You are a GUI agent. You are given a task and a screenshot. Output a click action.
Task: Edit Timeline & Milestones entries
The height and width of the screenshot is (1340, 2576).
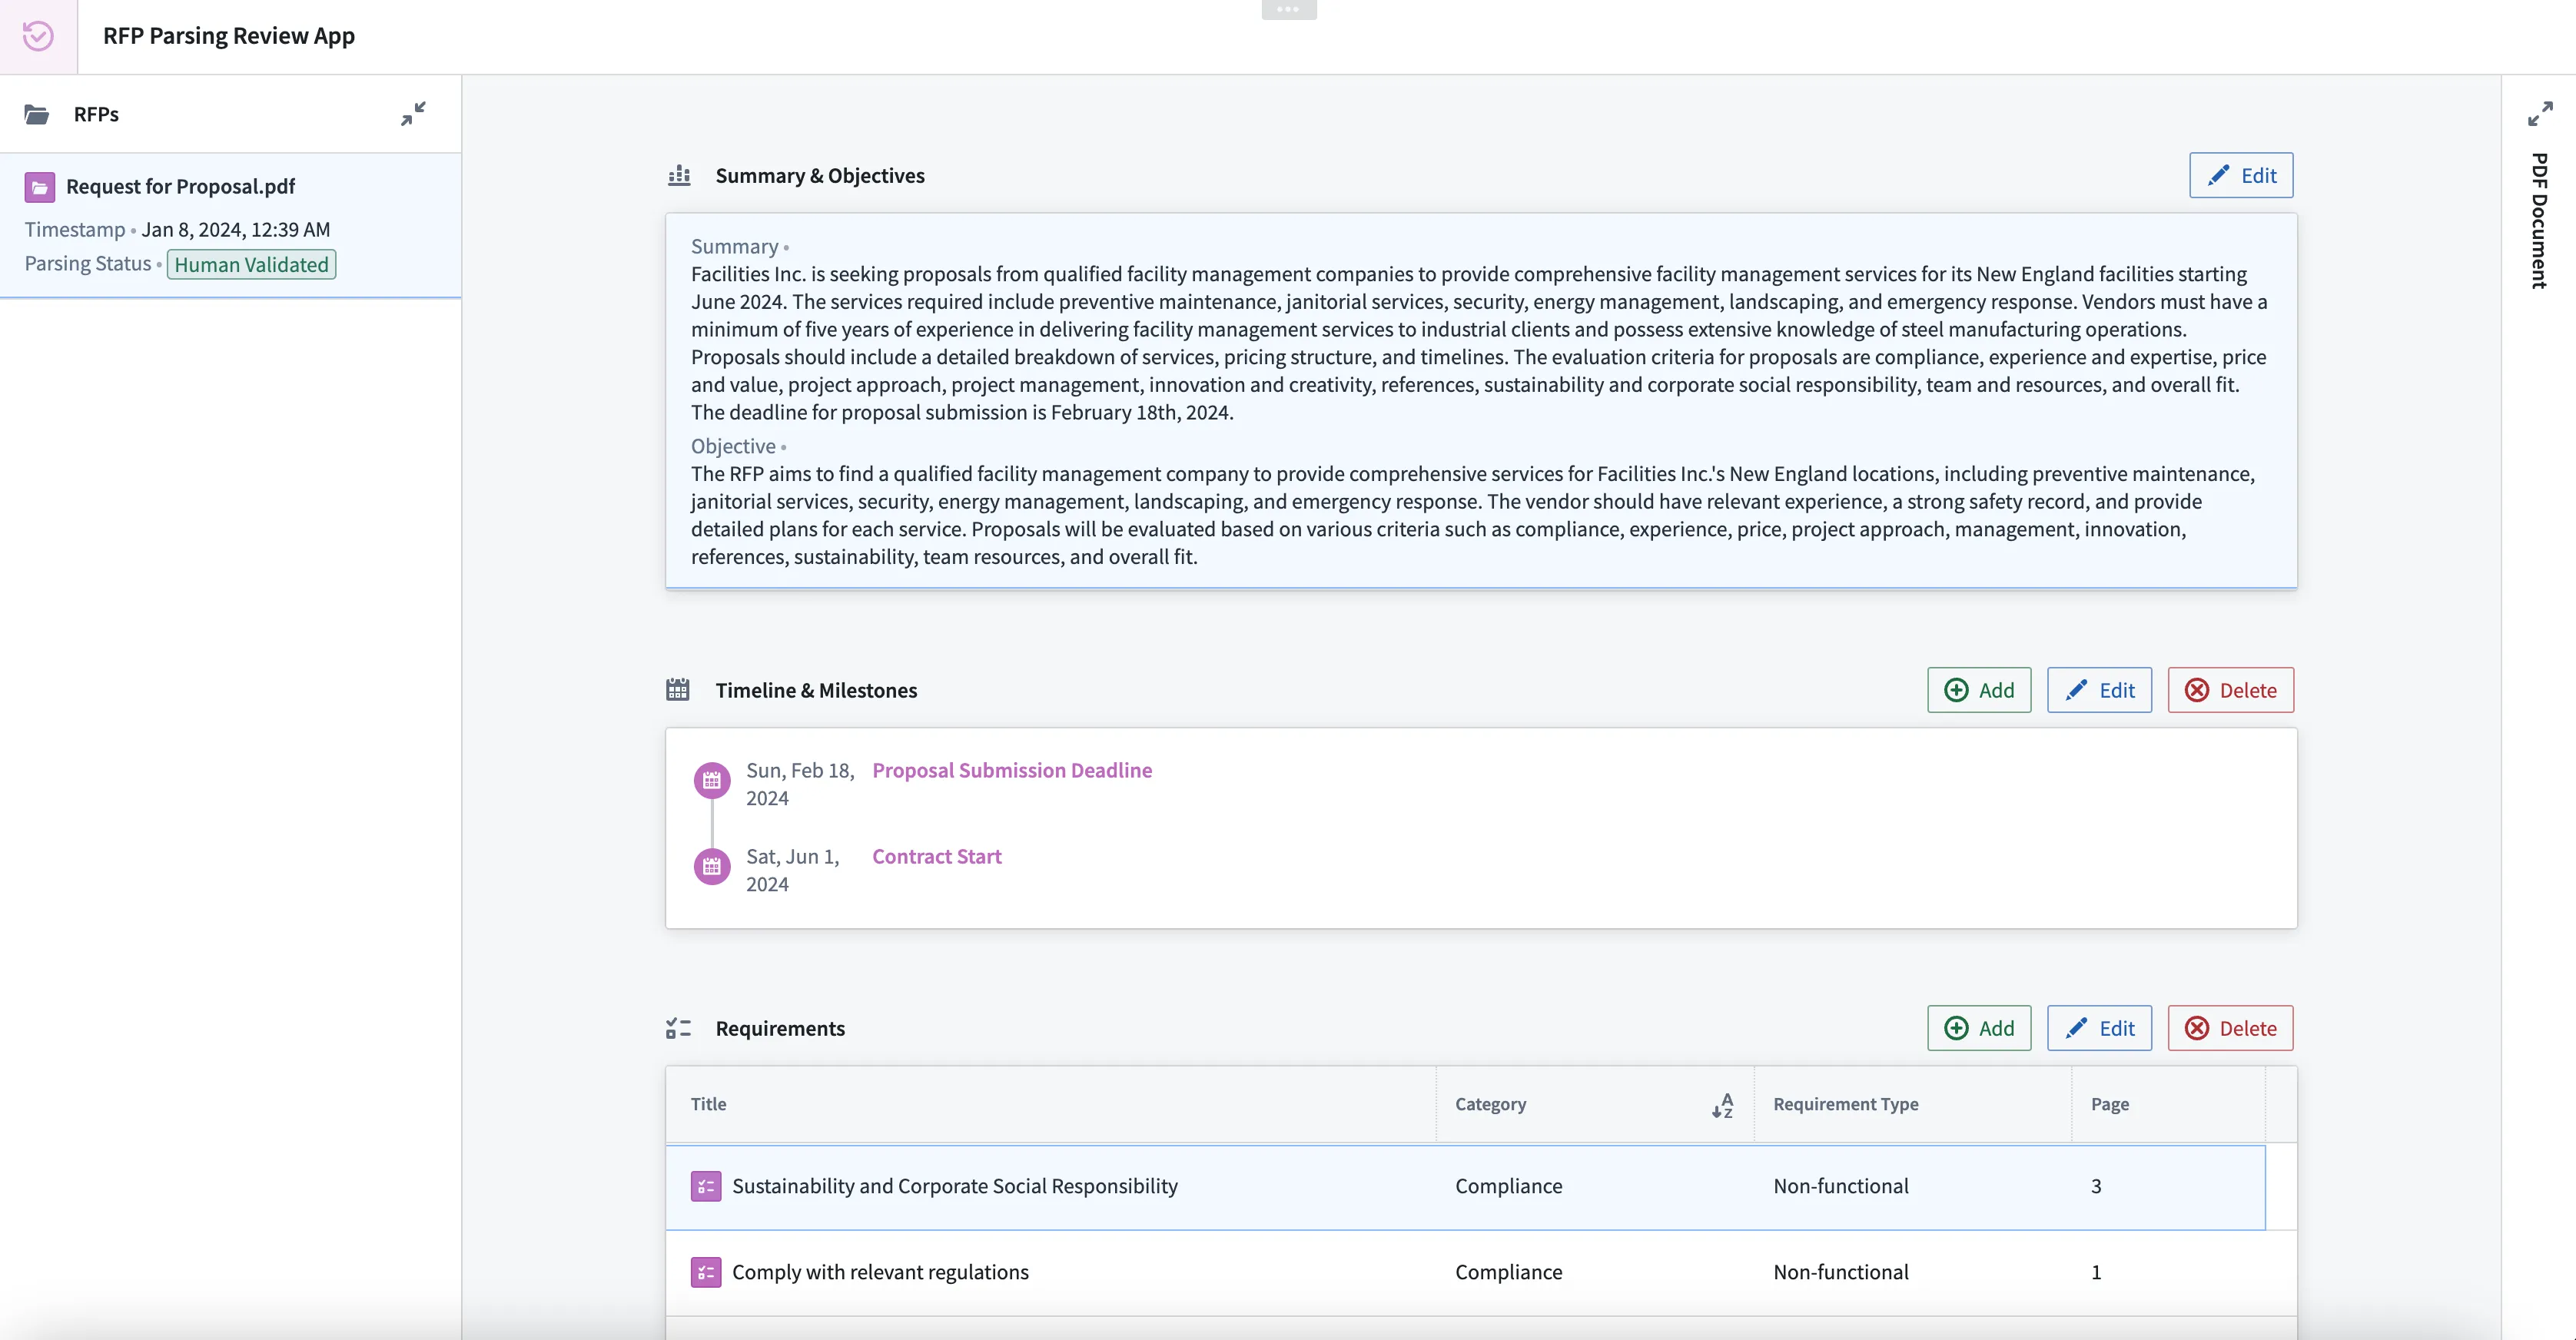2098,690
